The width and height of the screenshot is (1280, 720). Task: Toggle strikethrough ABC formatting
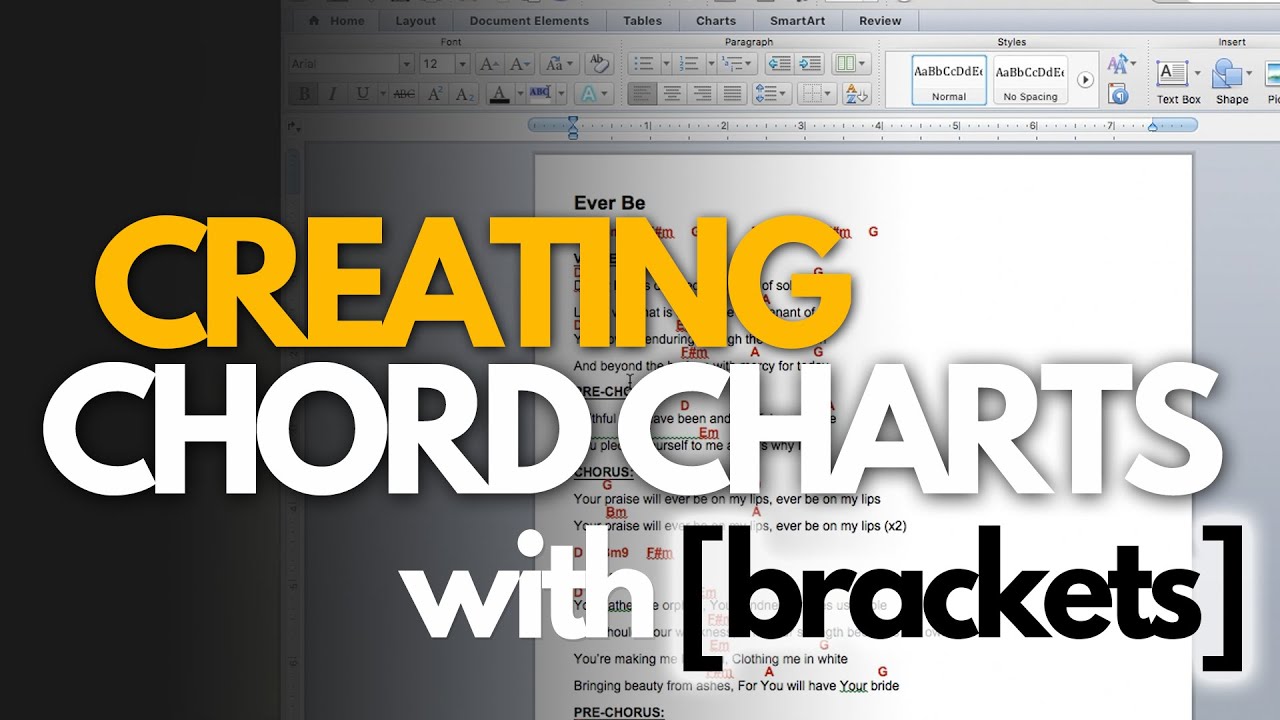404,94
